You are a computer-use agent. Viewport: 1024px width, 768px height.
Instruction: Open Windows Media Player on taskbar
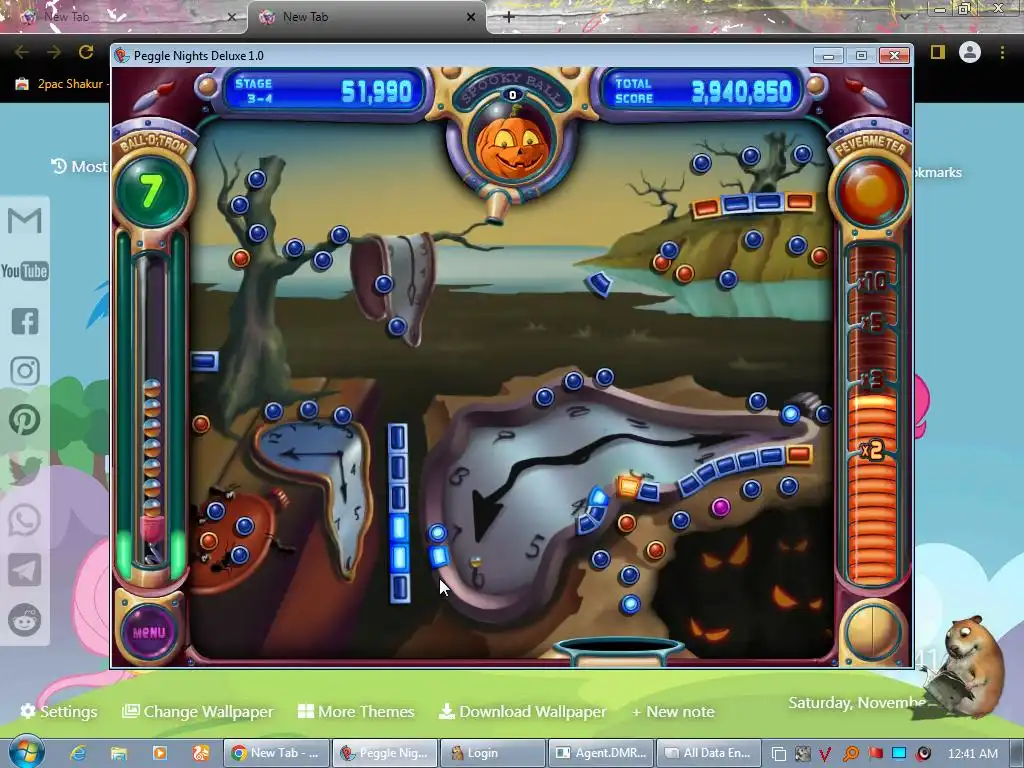pyautogui.click(x=159, y=753)
